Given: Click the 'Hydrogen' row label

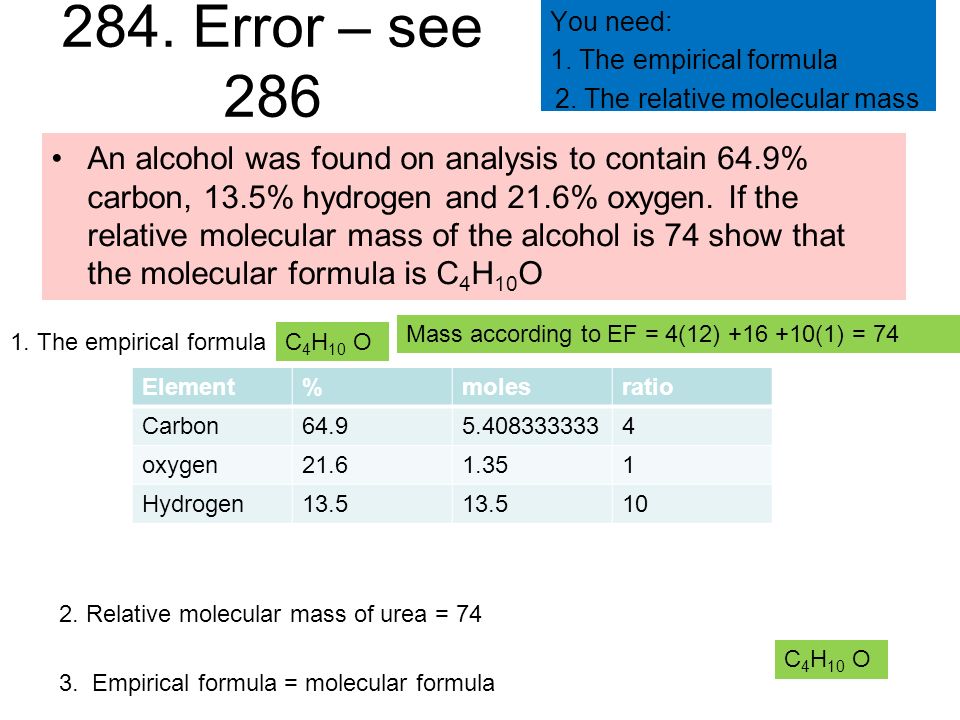Looking at the screenshot, I should (x=193, y=504).
